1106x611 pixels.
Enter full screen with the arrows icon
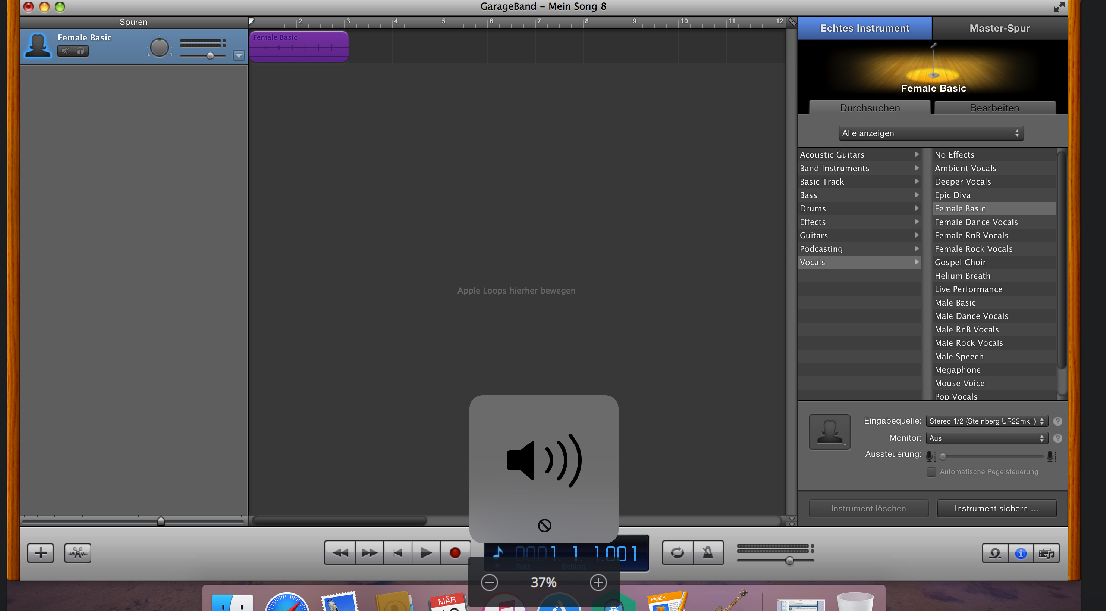1059,7
